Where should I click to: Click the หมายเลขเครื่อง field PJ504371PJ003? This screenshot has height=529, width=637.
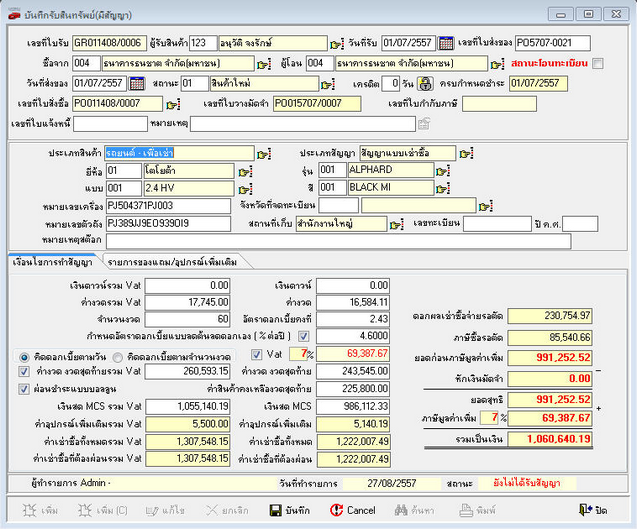[x=168, y=206]
